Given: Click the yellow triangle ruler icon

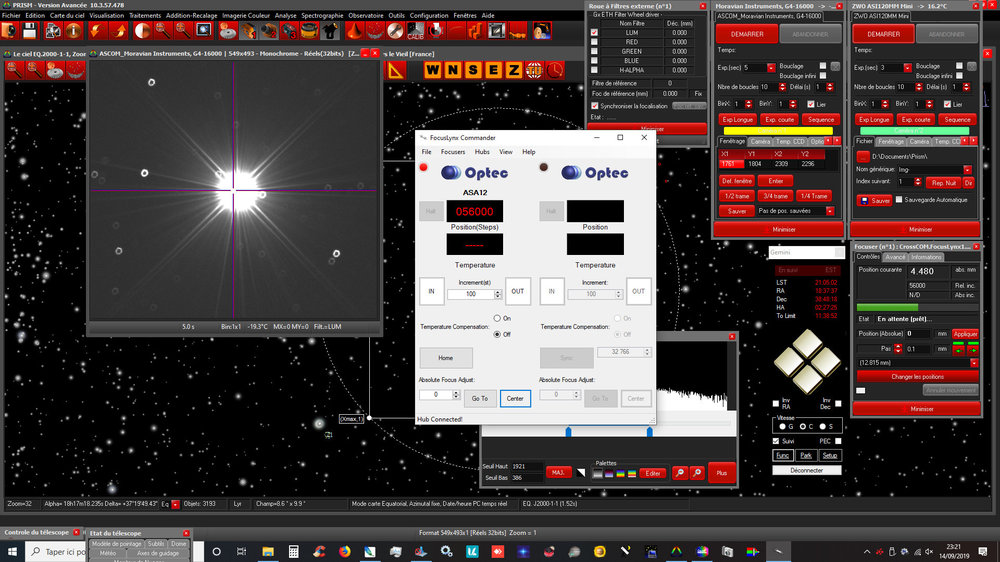Looking at the screenshot, I should [x=395, y=70].
